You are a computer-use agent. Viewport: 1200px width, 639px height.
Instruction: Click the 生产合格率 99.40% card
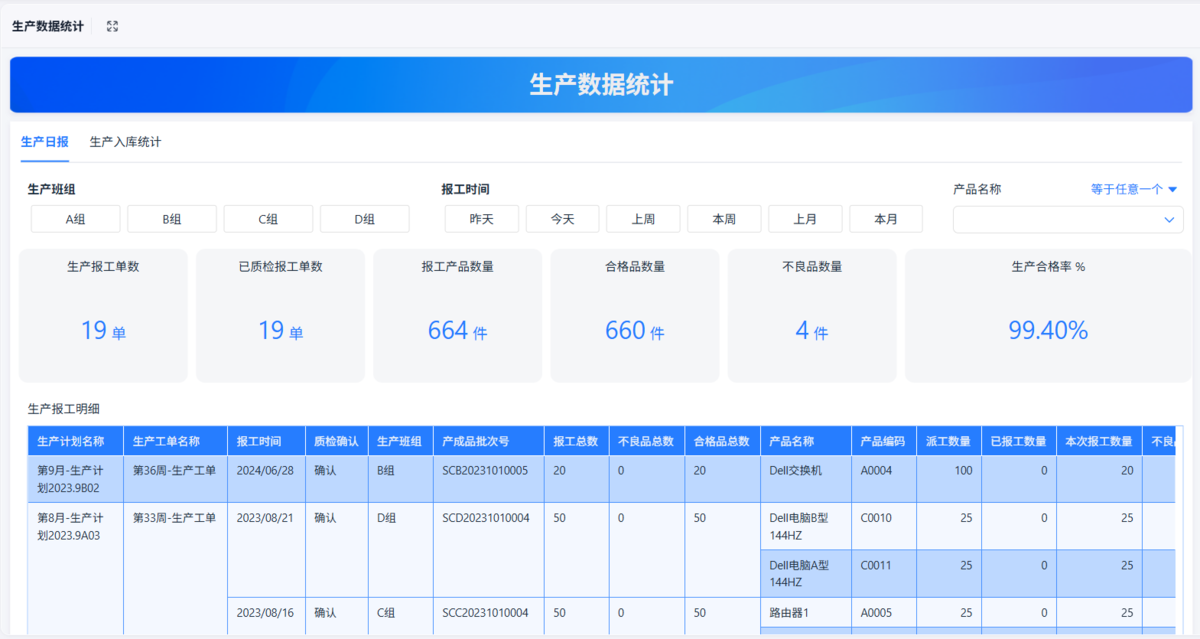coord(1048,315)
